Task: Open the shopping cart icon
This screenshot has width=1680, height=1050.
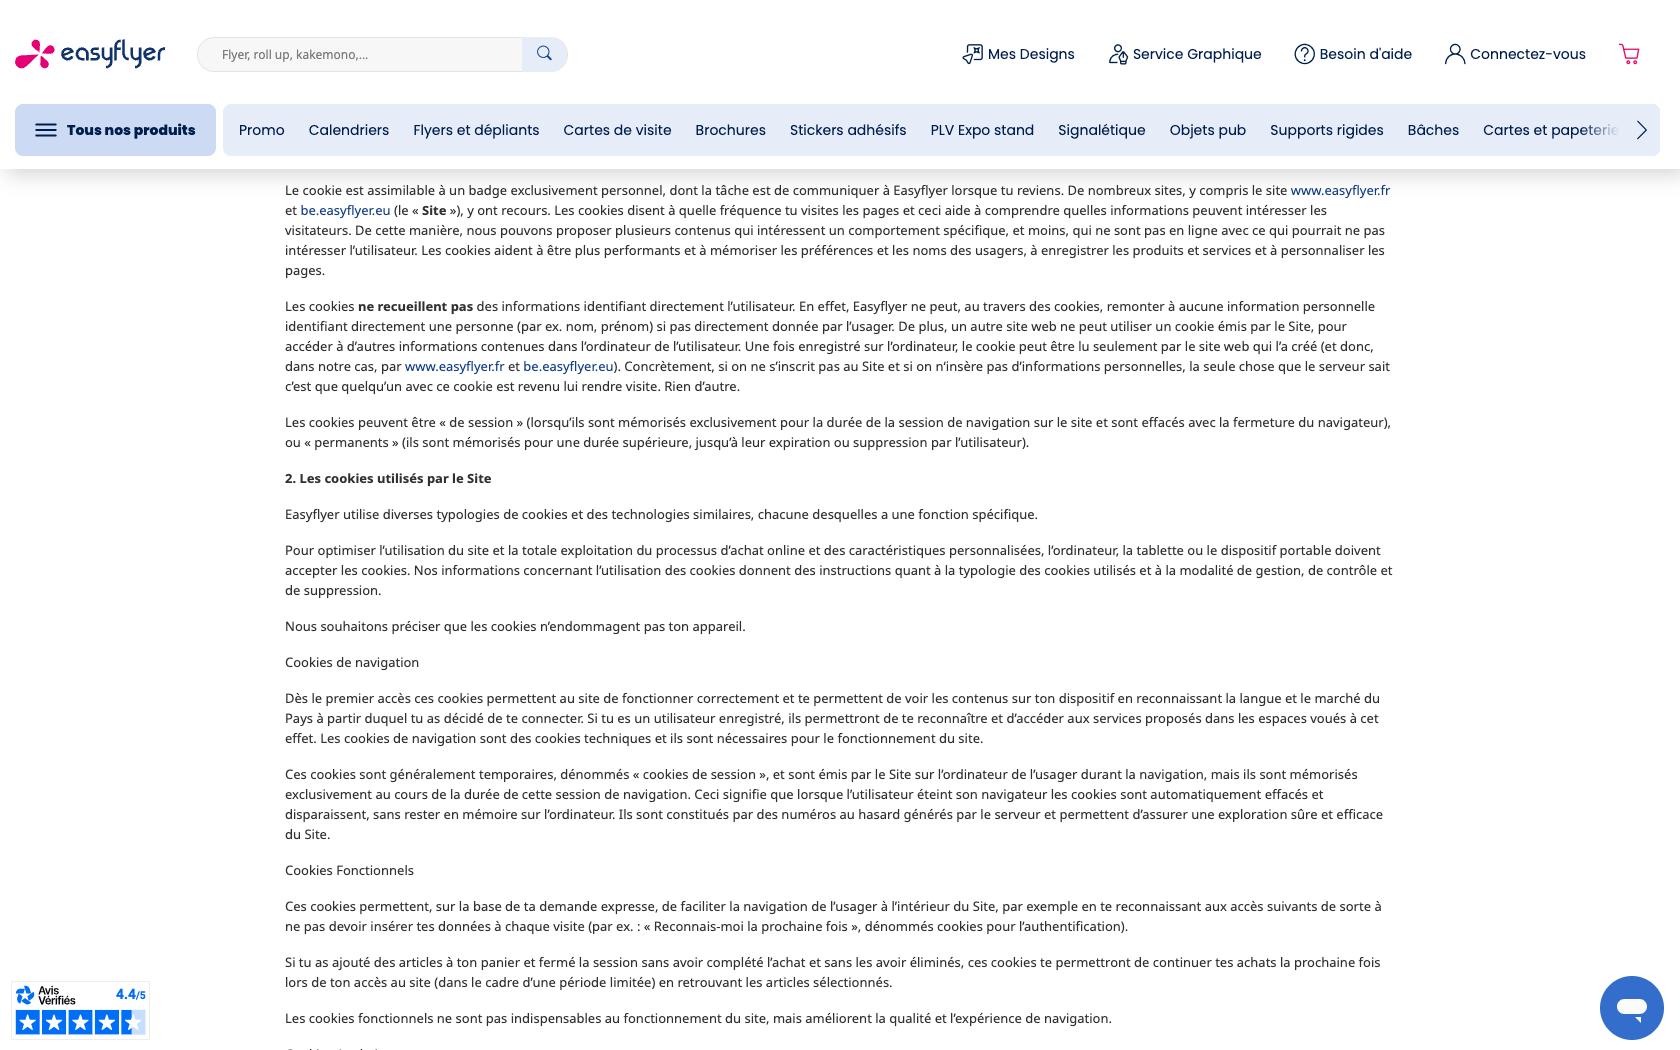Action: 1629,54
